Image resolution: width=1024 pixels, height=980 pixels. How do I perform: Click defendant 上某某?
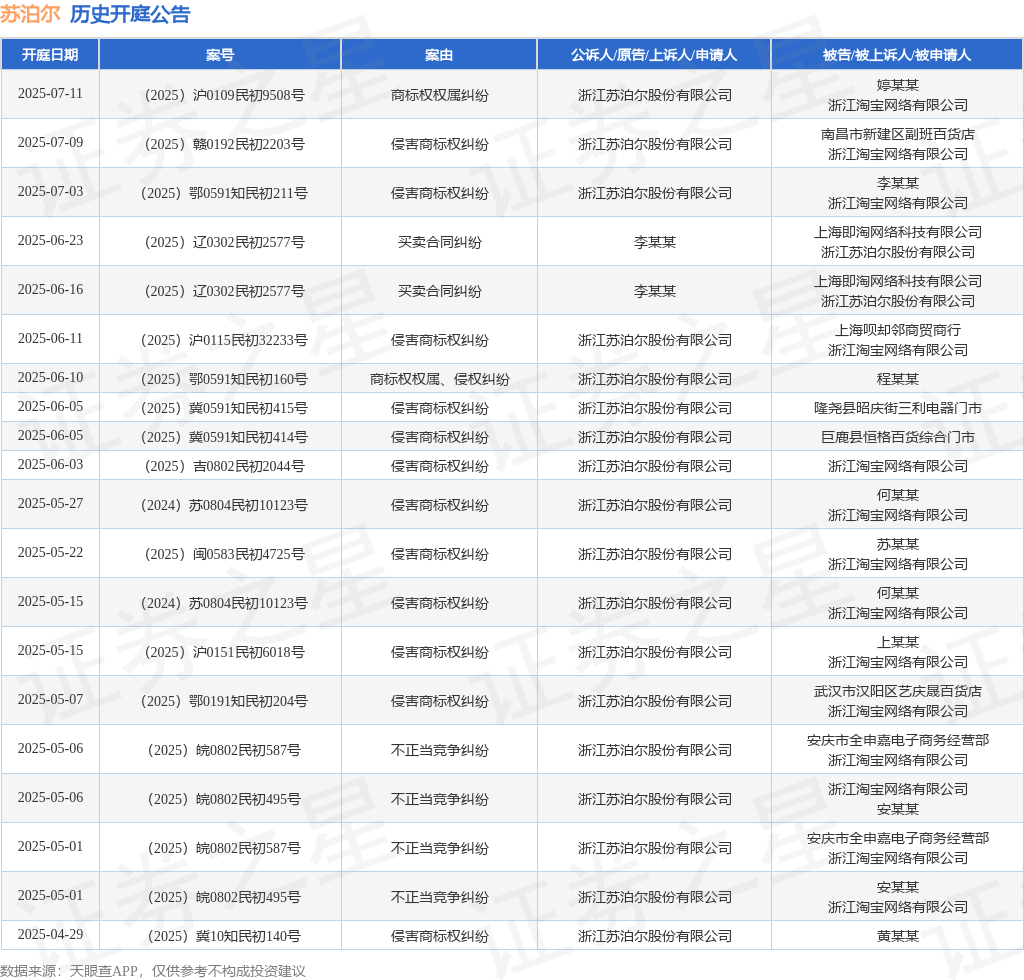point(897,642)
